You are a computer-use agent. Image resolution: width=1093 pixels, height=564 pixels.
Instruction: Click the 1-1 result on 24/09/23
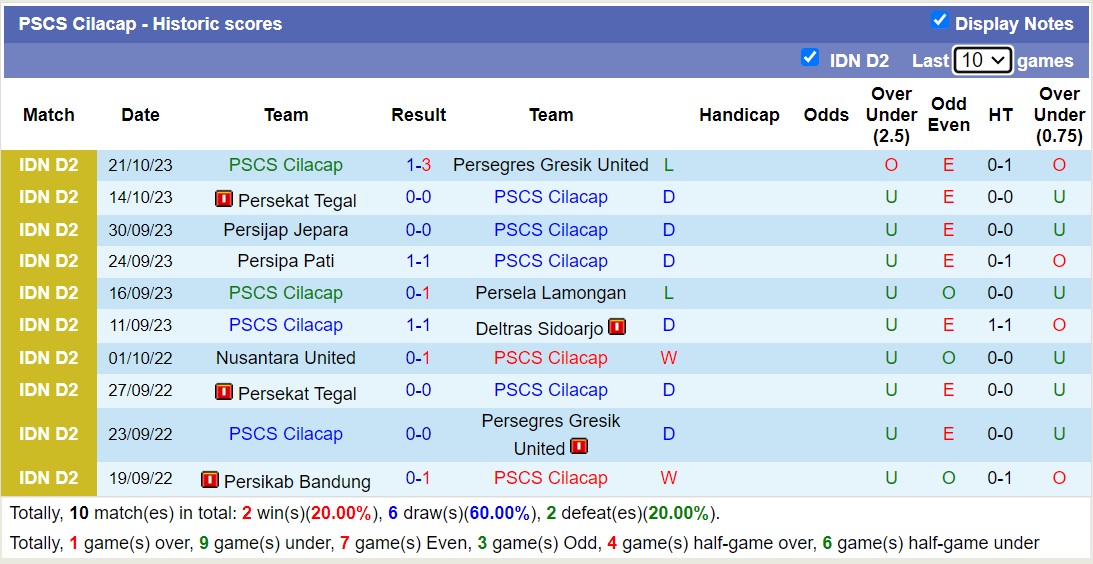coord(418,261)
